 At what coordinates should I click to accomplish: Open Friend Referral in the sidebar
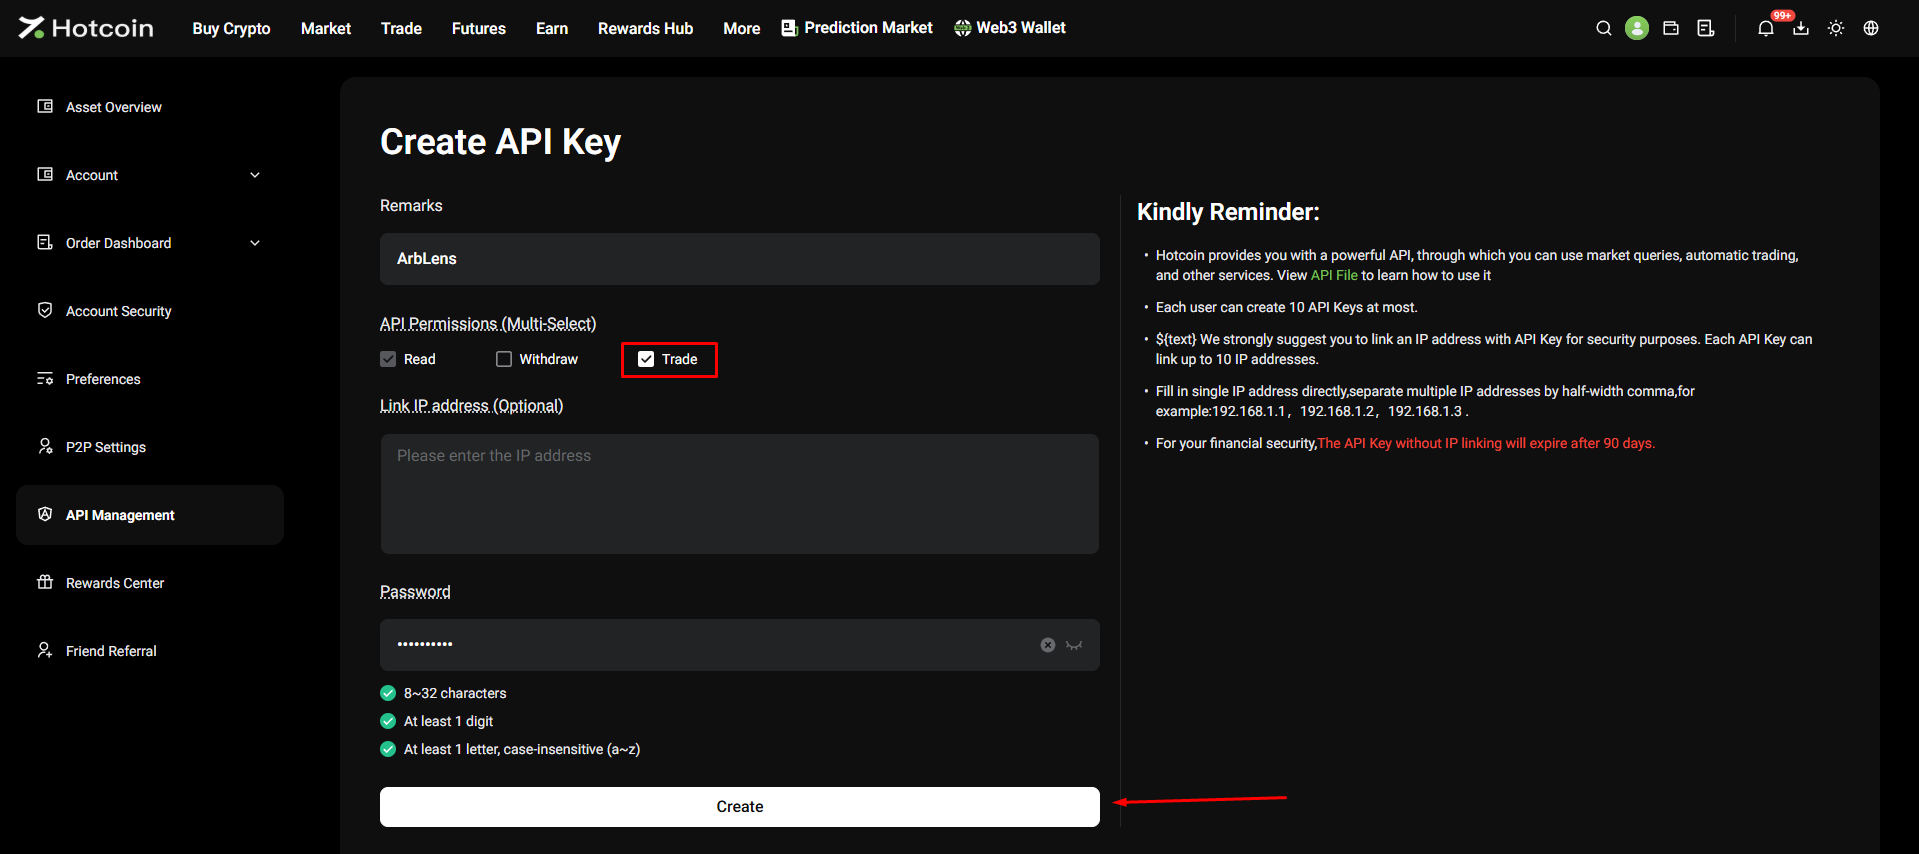pos(150,651)
